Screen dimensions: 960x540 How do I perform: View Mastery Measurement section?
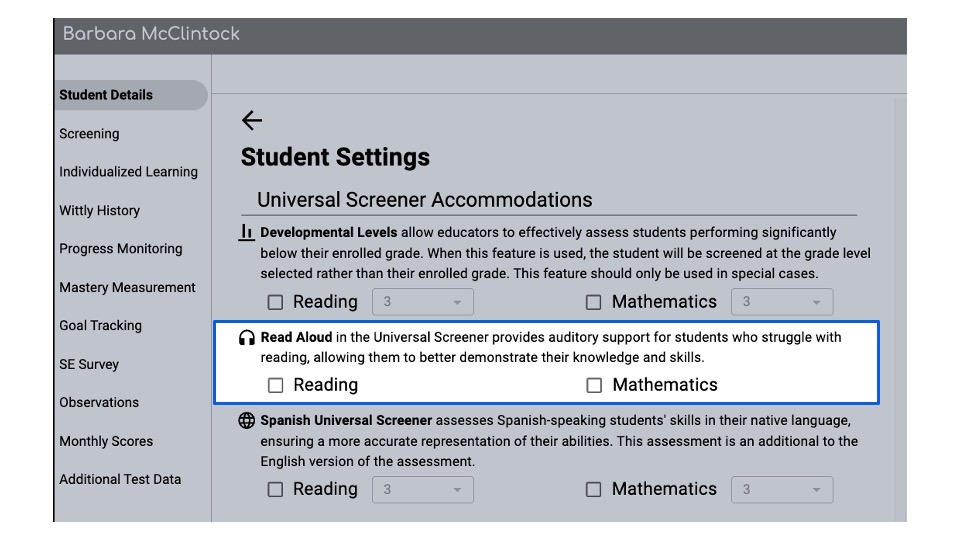point(127,288)
